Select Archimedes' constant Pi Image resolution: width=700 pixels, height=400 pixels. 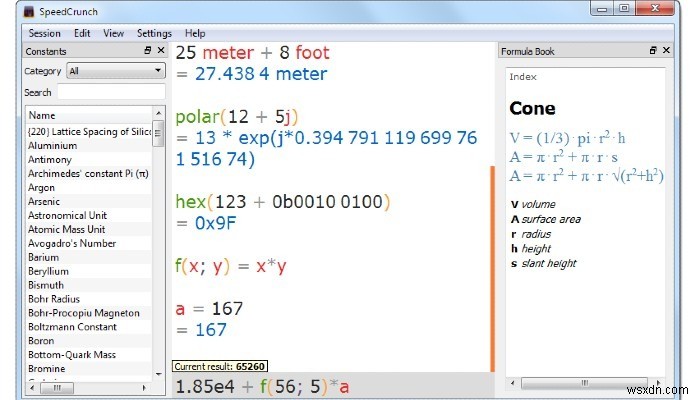click(x=89, y=173)
